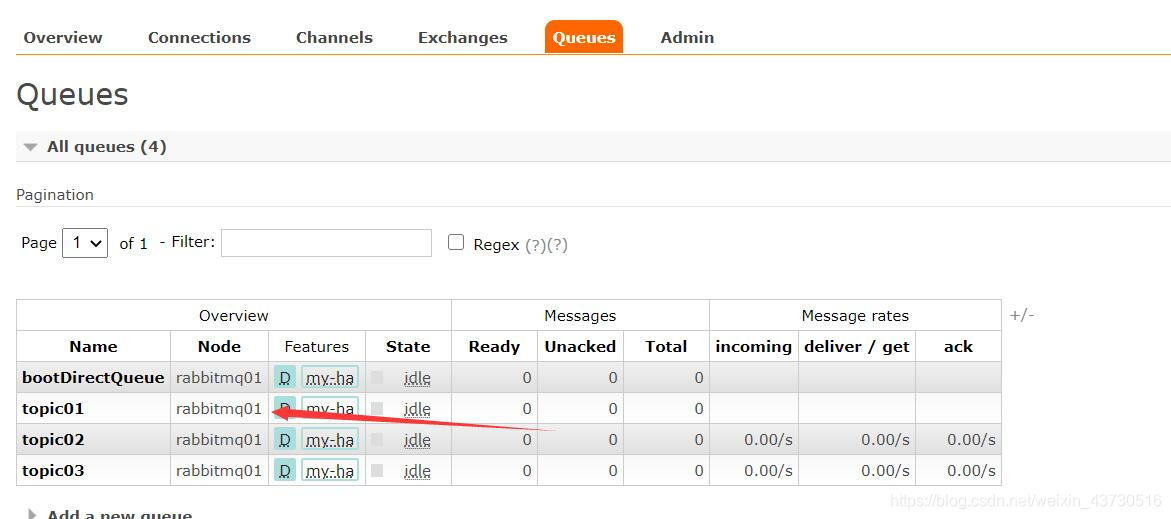Open the Page number dropdown
Viewport: 1171px width, 519px height.
(85, 243)
